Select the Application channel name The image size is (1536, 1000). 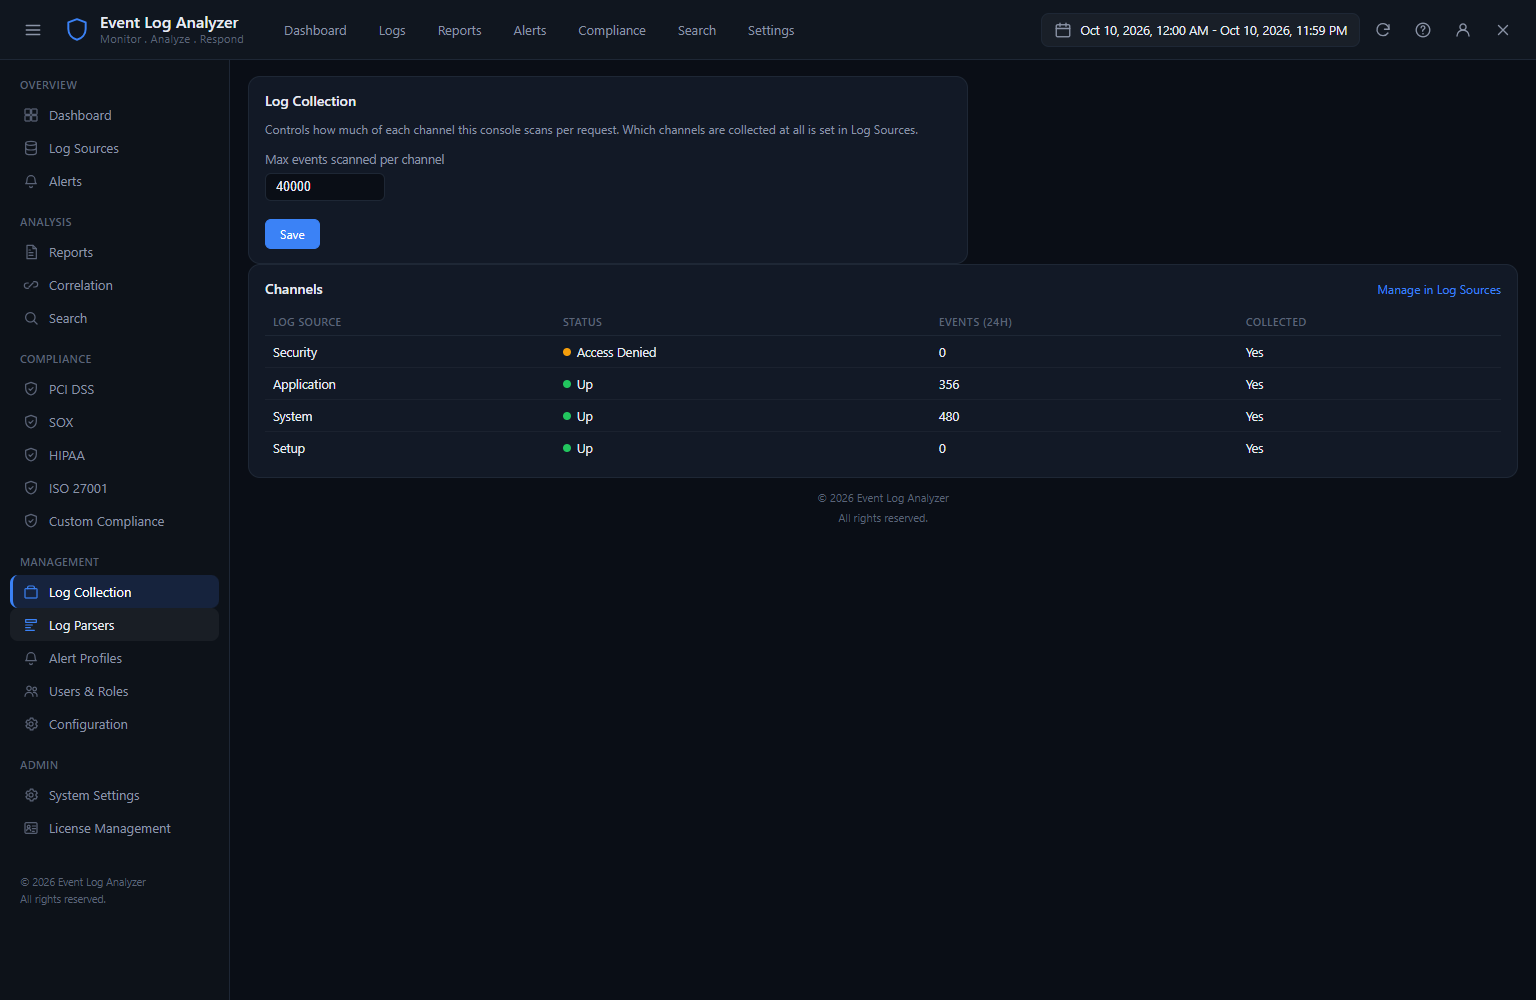pos(304,384)
